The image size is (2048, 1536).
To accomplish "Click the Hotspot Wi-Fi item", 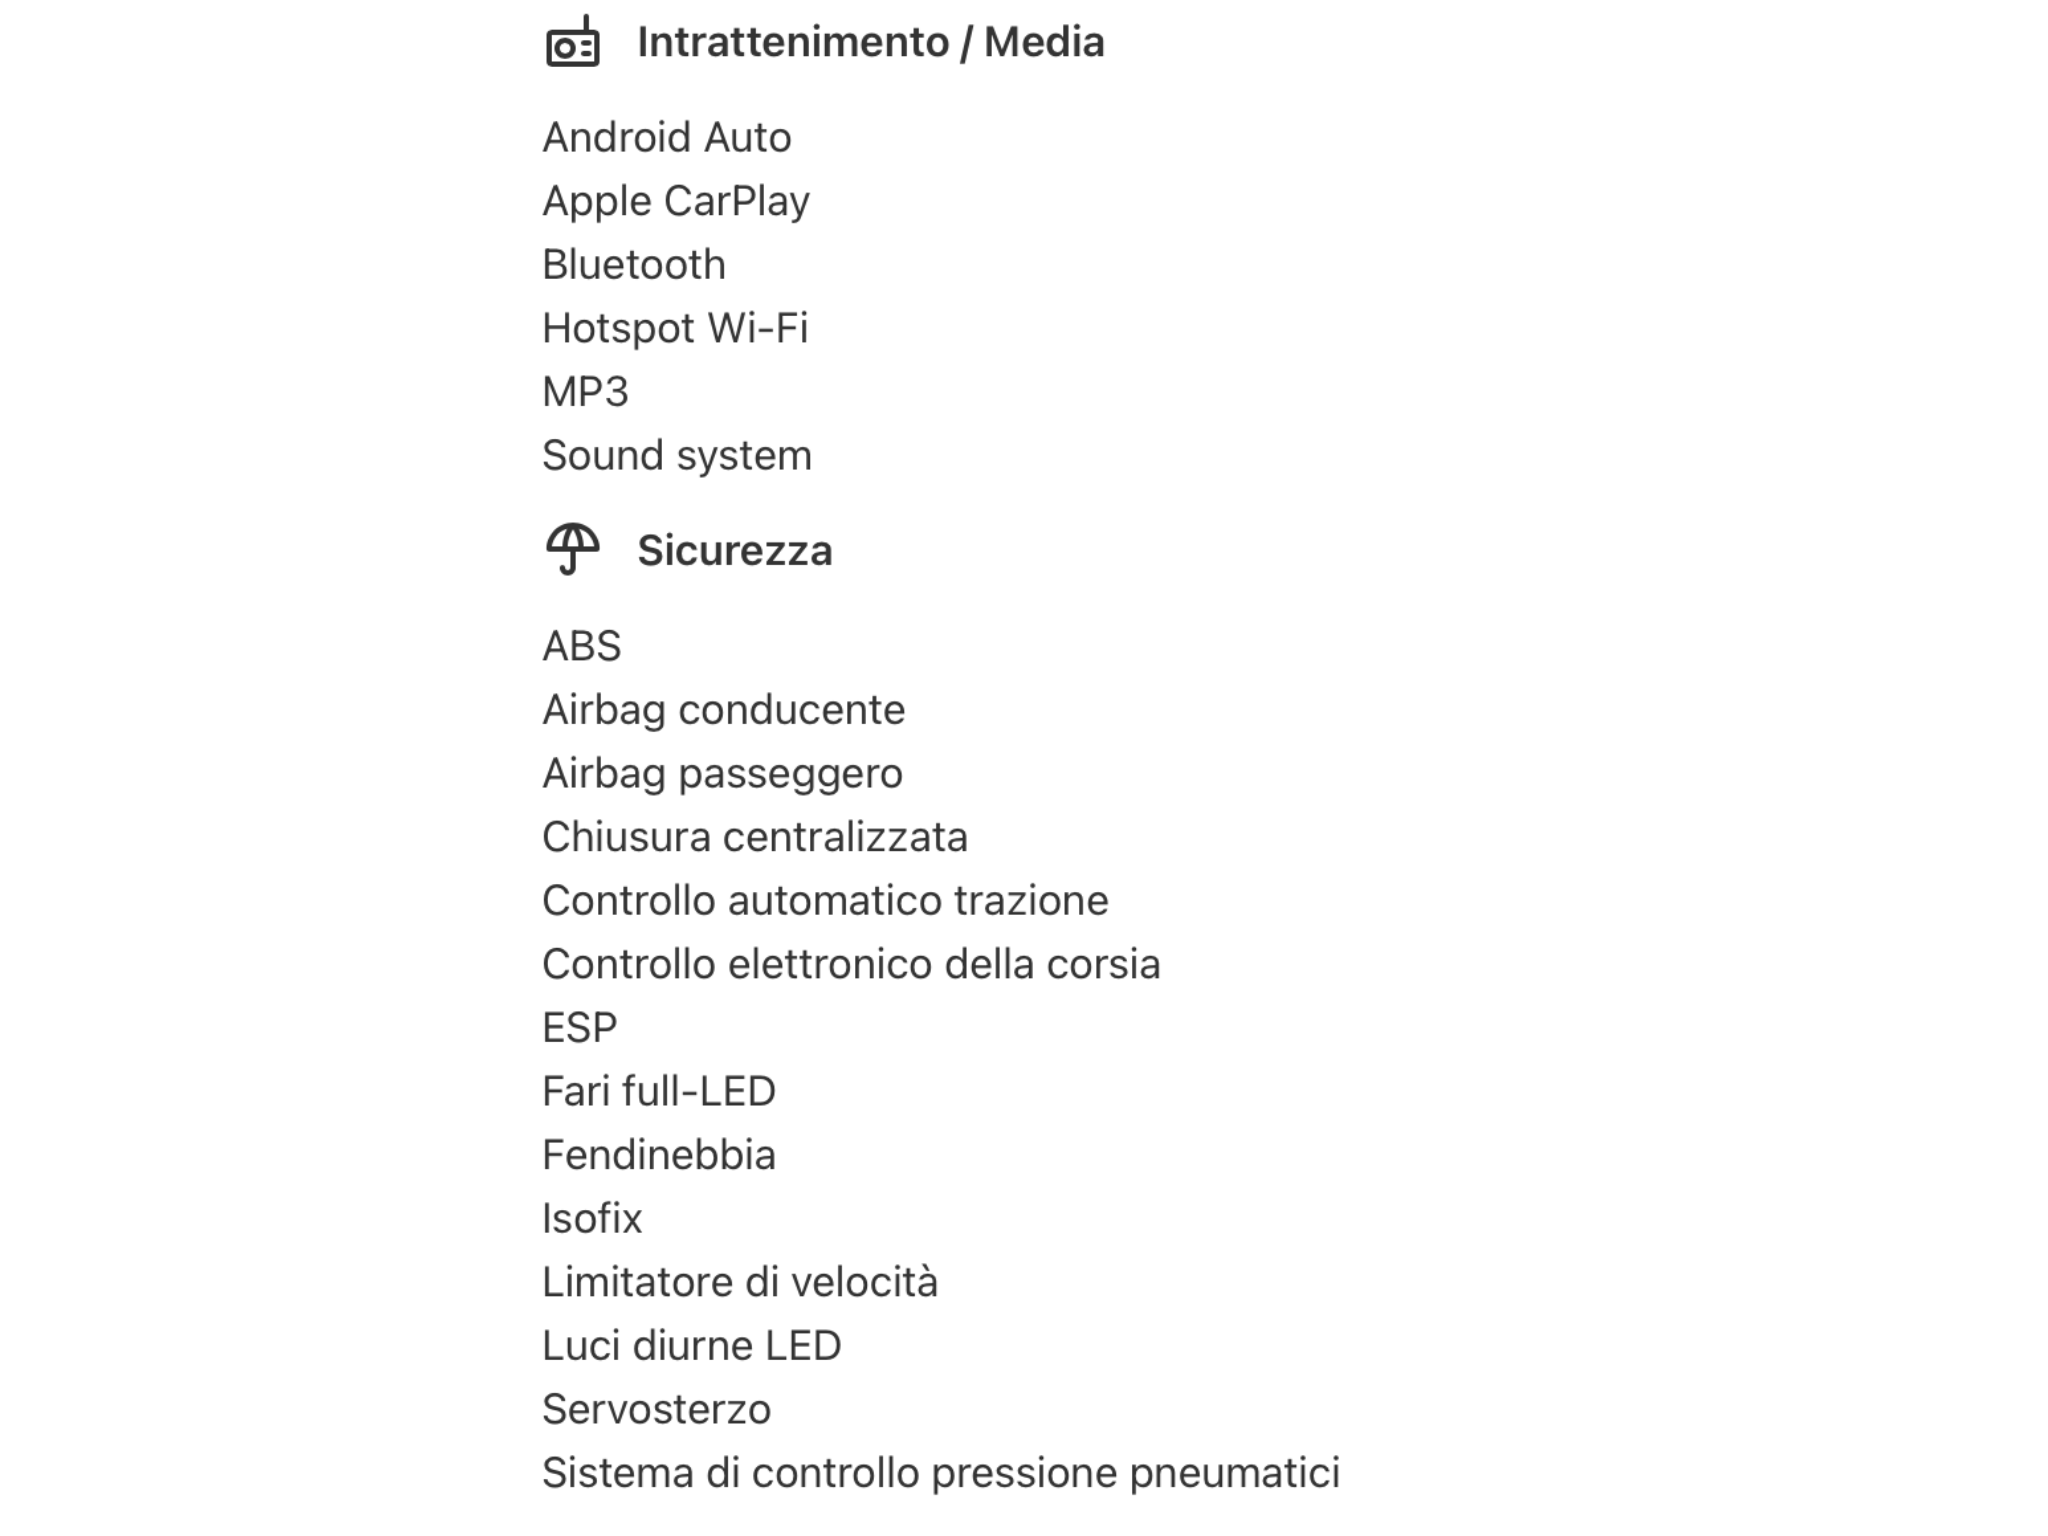I will click(674, 329).
